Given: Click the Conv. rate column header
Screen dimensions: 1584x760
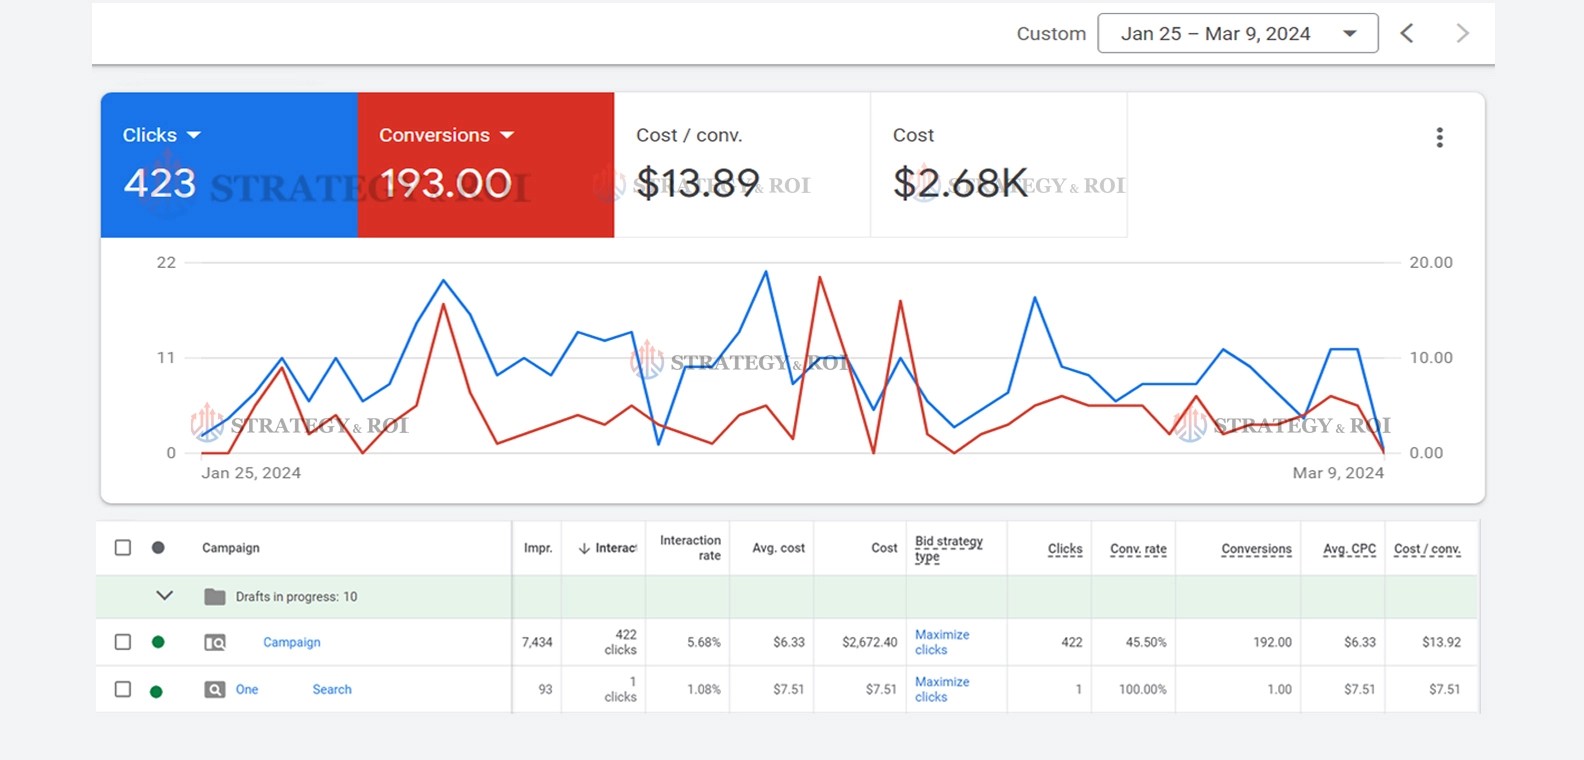Looking at the screenshot, I should point(1138,549).
